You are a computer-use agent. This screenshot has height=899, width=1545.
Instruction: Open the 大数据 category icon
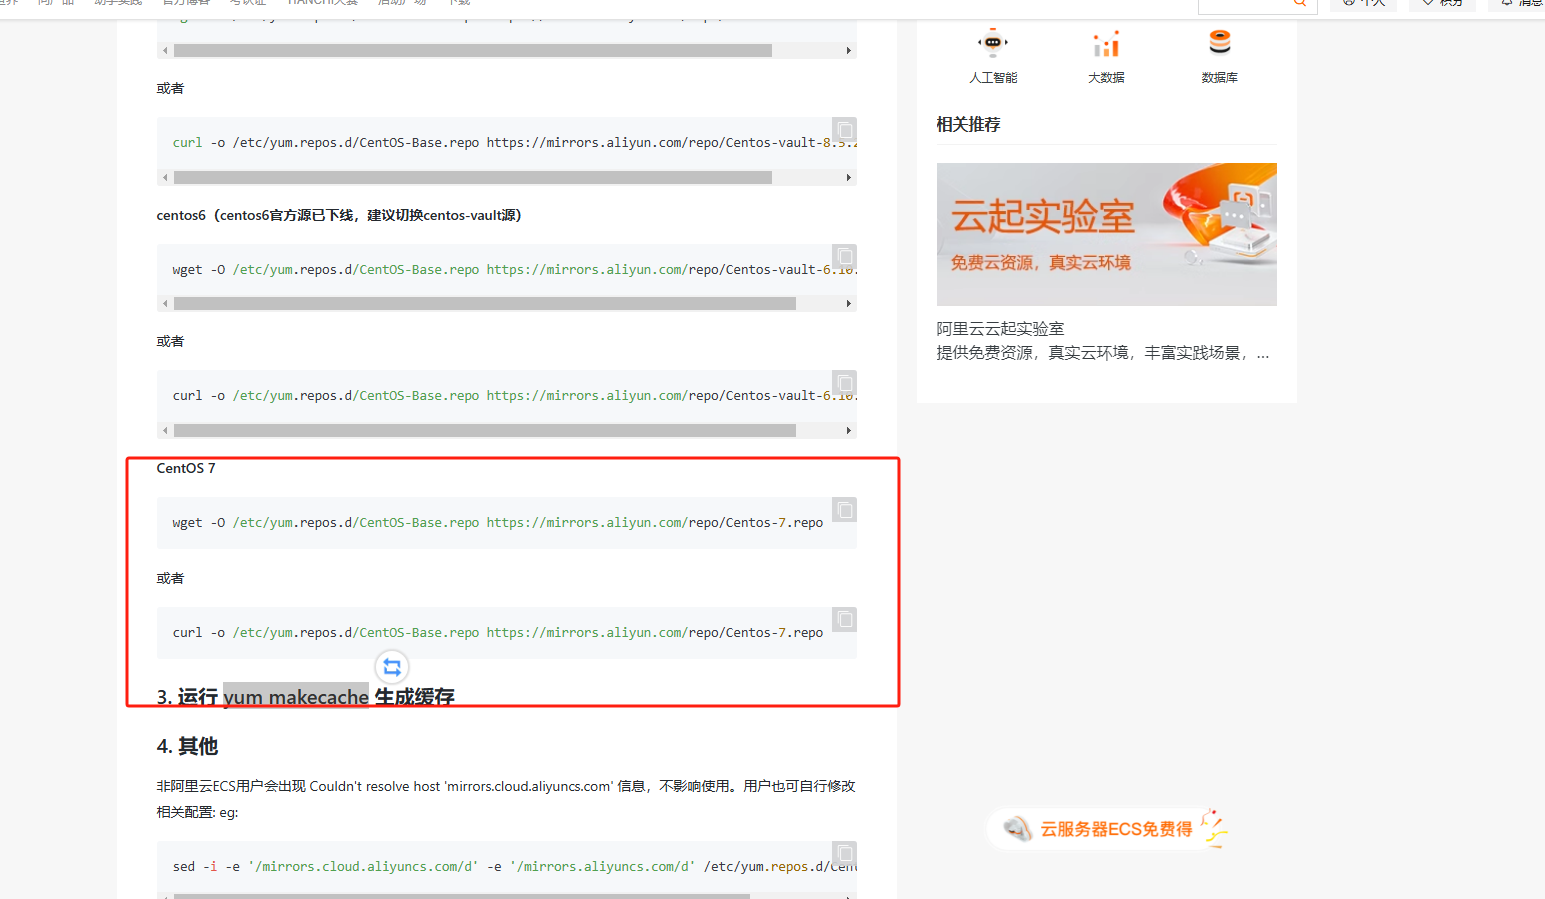click(x=1106, y=43)
